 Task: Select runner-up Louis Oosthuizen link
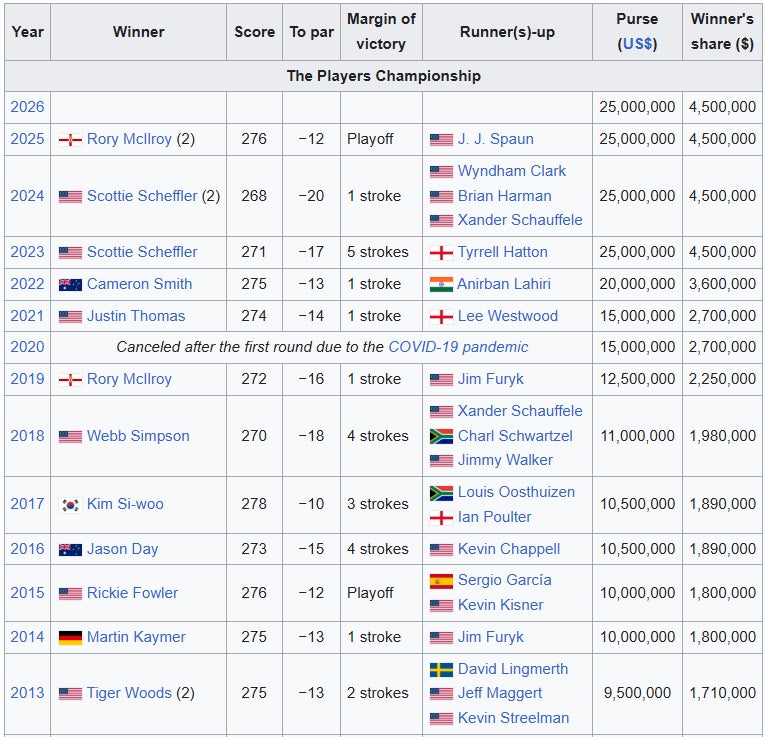(516, 492)
